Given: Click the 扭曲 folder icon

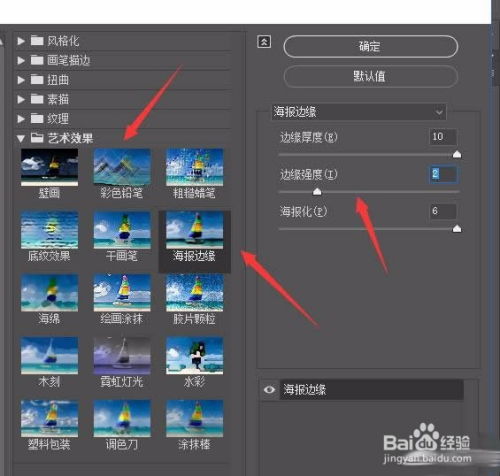Looking at the screenshot, I should click(x=37, y=80).
